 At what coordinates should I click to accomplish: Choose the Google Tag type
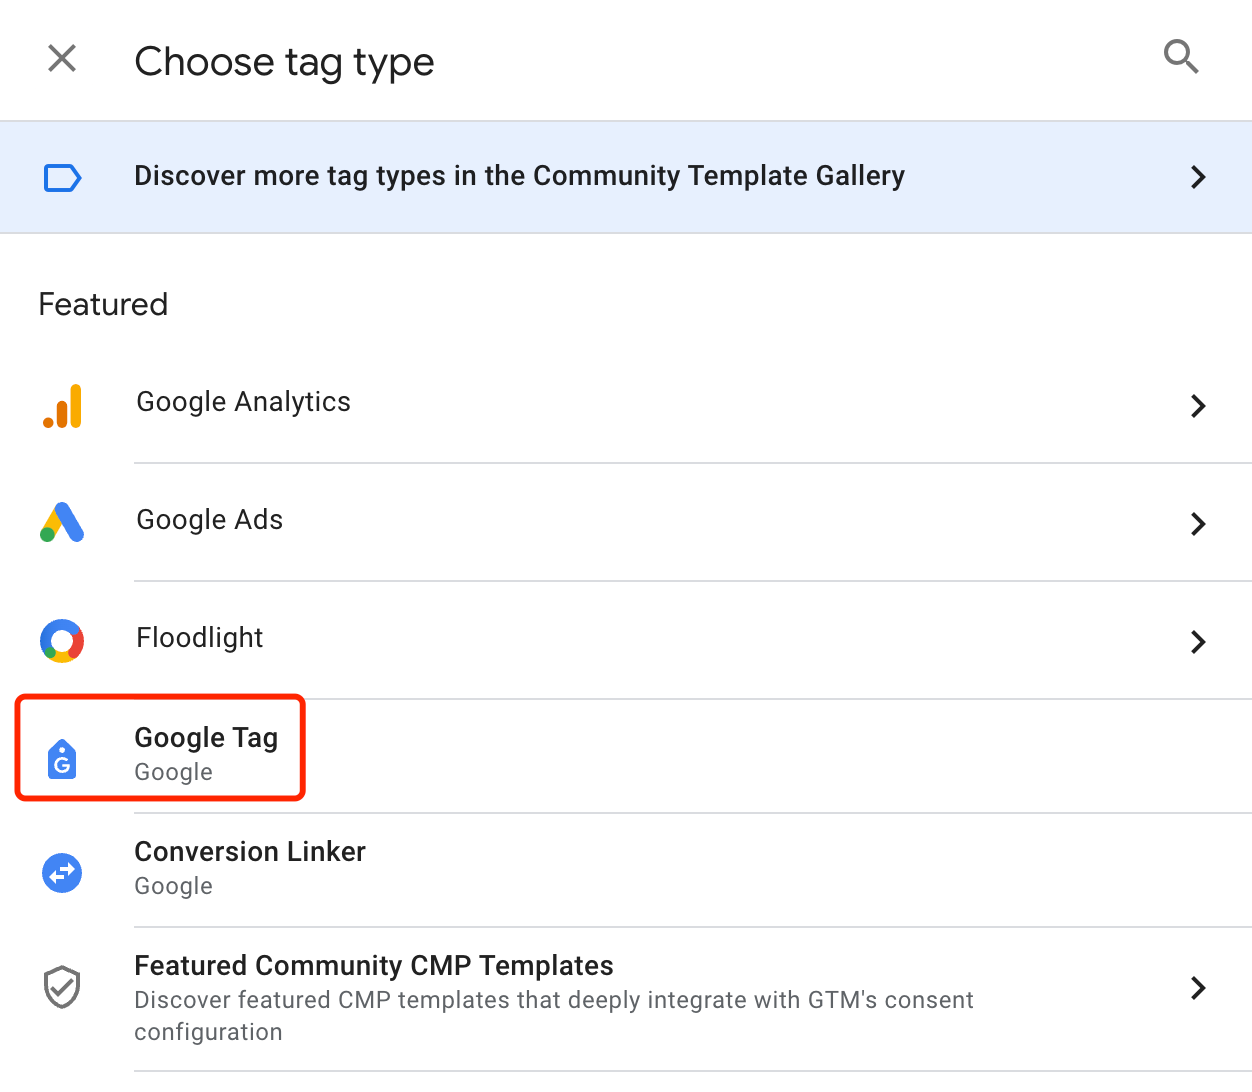tap(206, 738)
